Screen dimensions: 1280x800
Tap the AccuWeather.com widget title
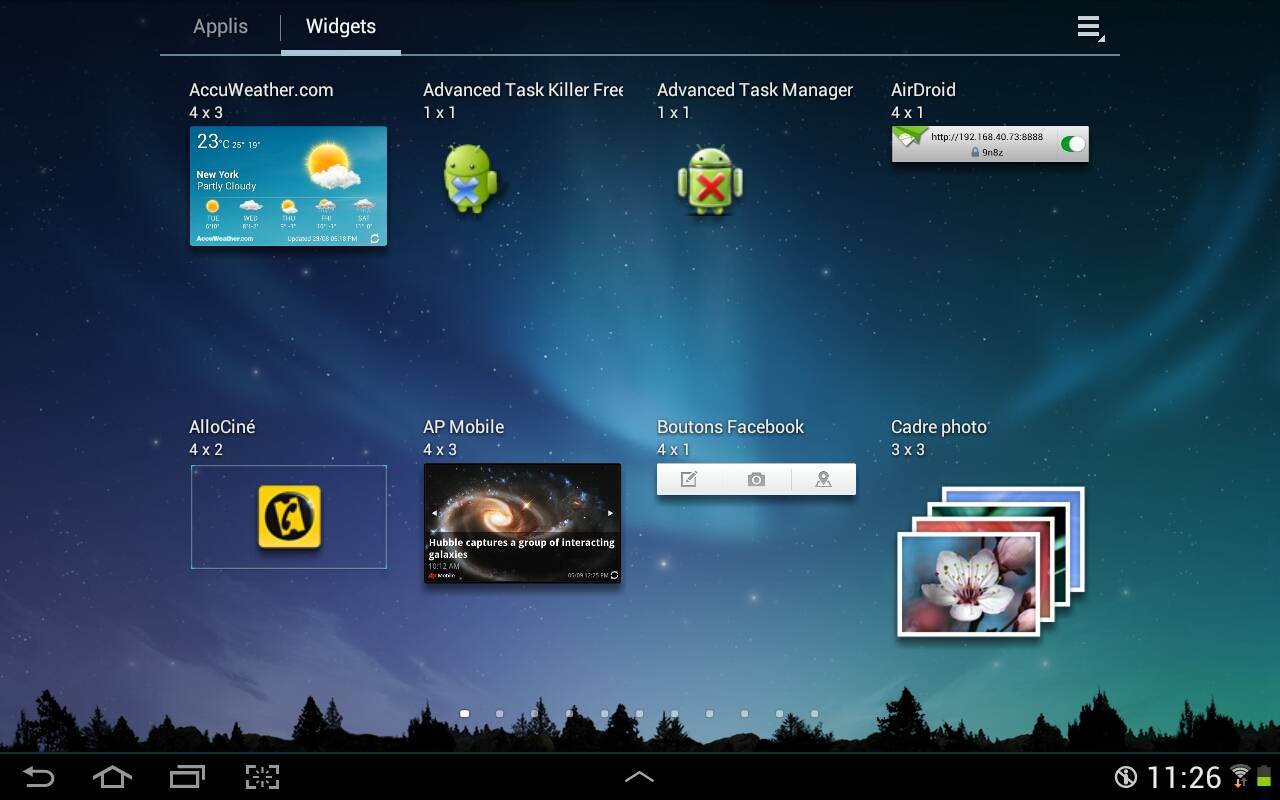click(x=261, y=90)
